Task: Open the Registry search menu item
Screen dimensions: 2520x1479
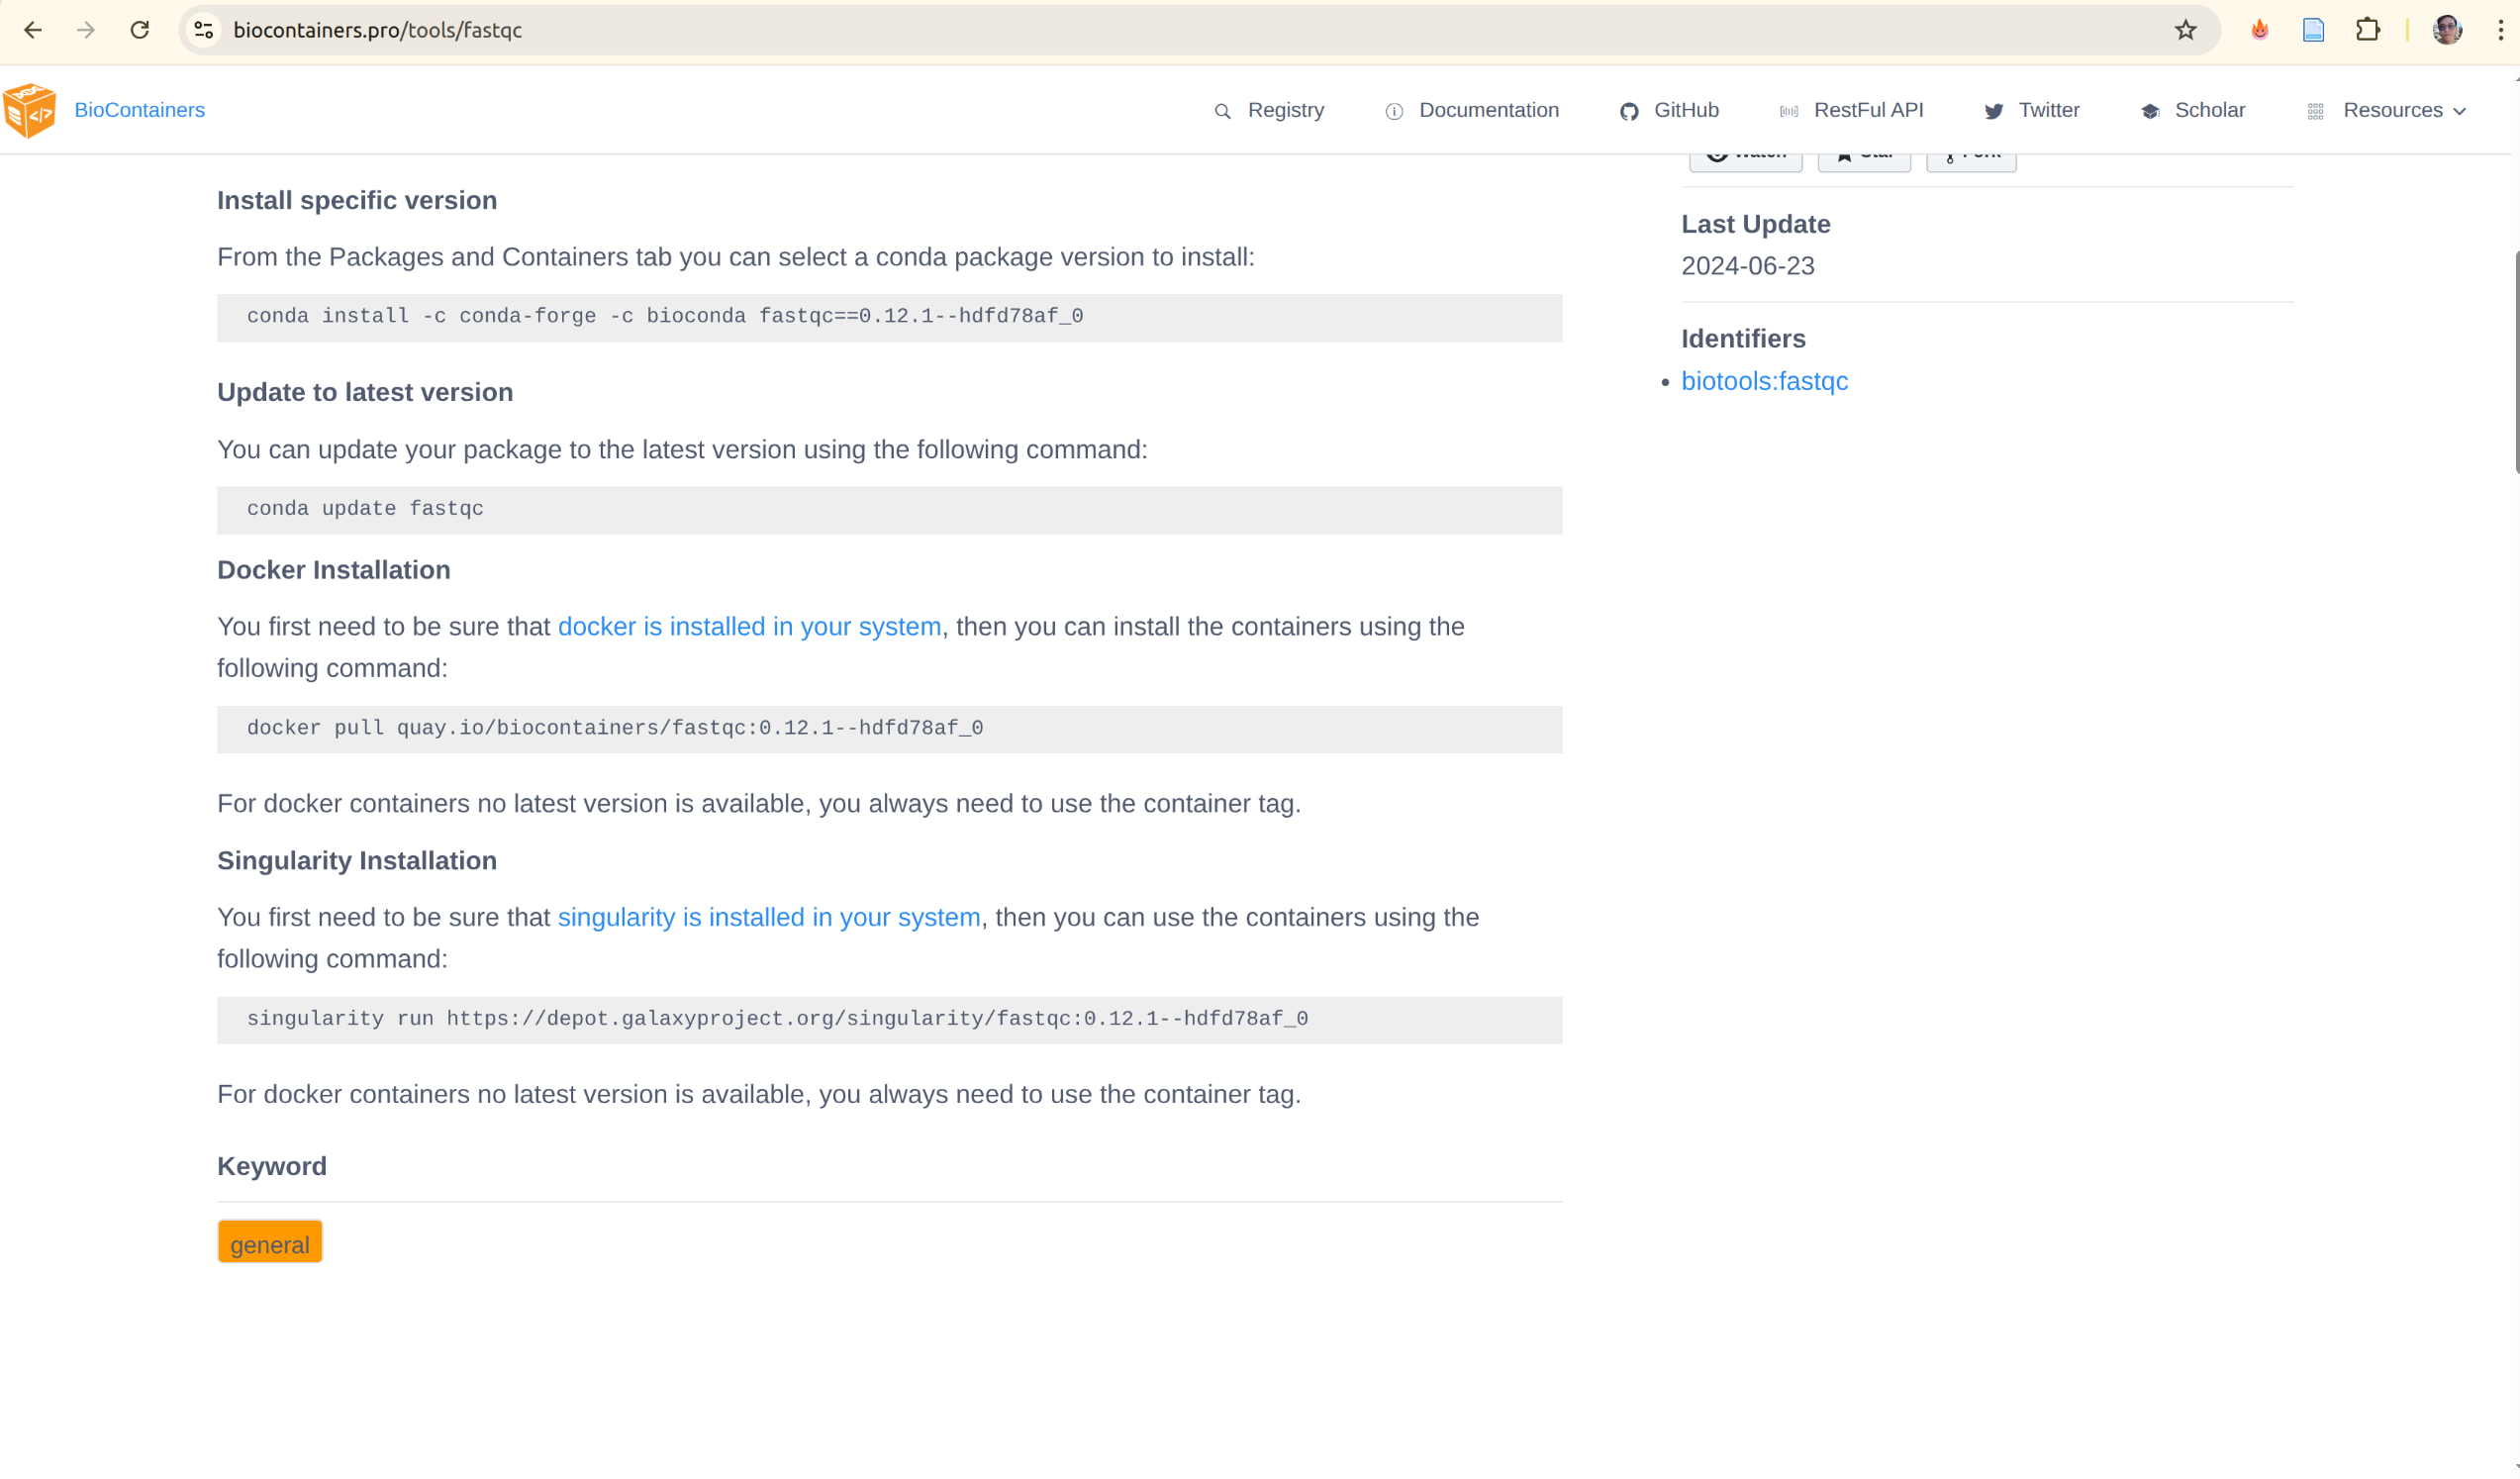Action: (1284, 110)
